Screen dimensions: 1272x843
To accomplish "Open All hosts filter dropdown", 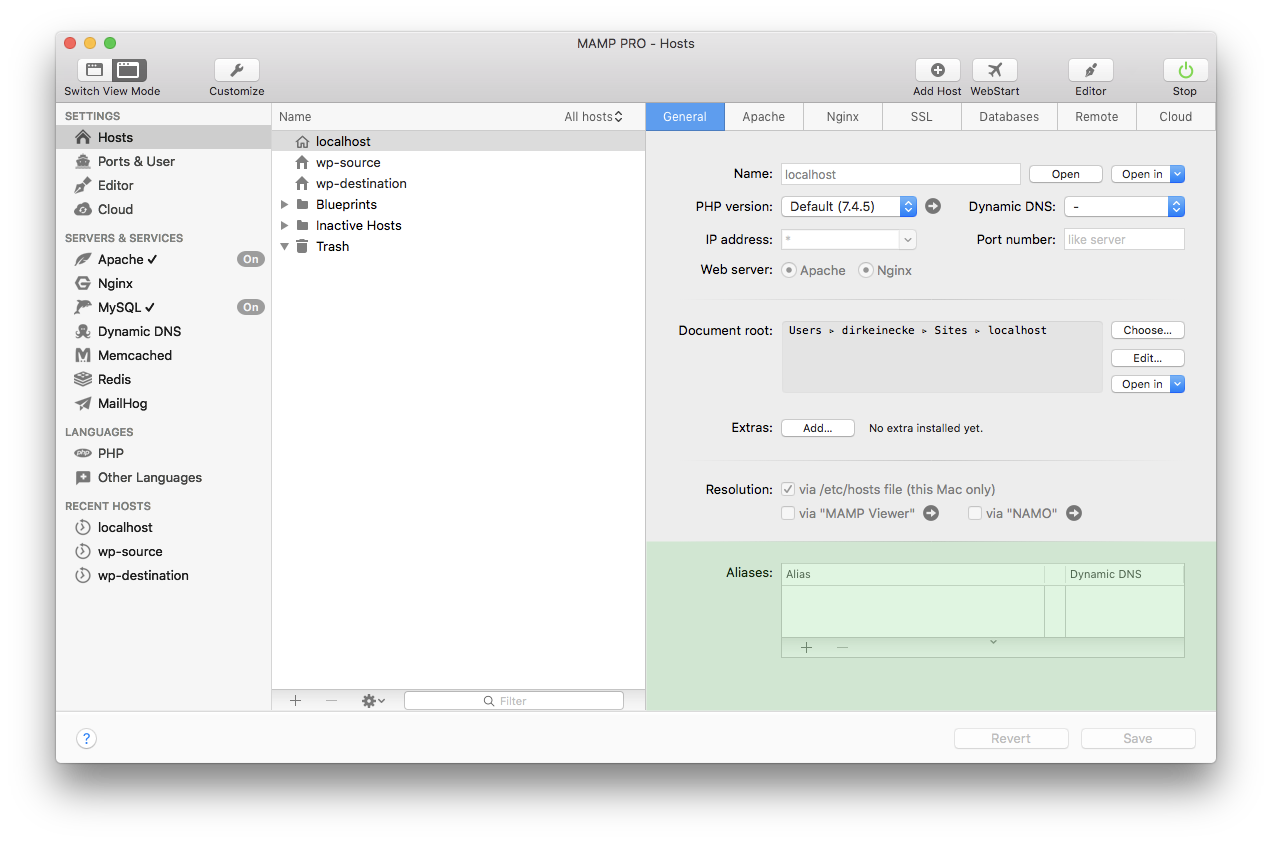I will pyautogui.click(x=593, y=117).
